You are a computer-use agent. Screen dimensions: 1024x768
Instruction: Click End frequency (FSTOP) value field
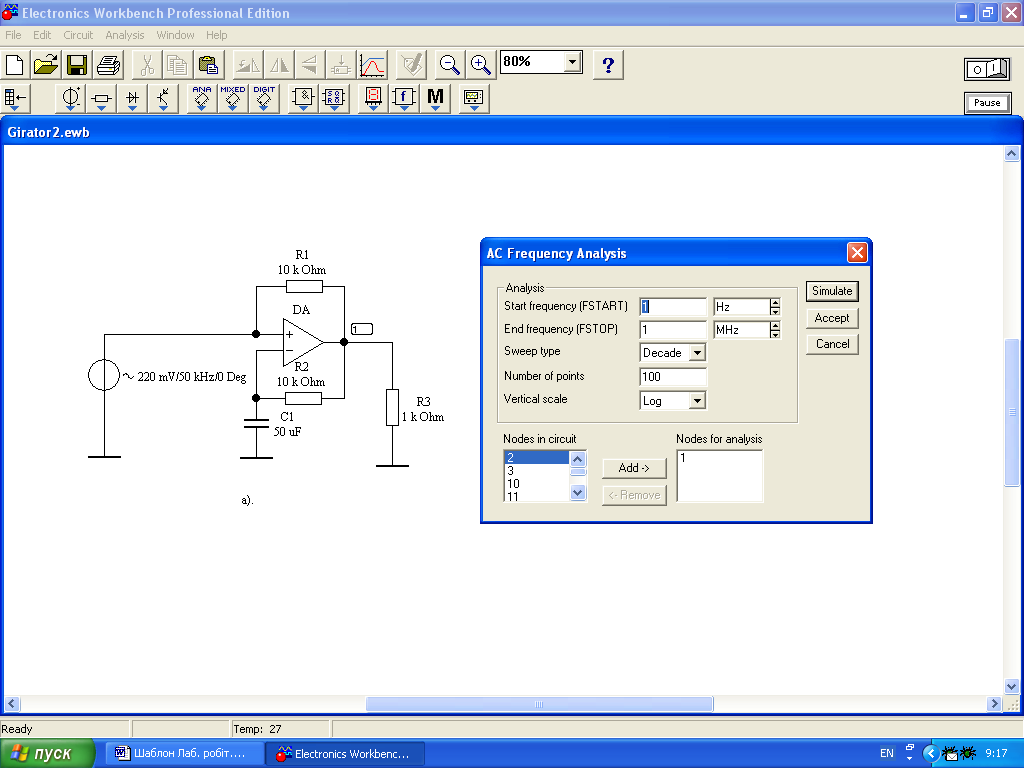673,330
